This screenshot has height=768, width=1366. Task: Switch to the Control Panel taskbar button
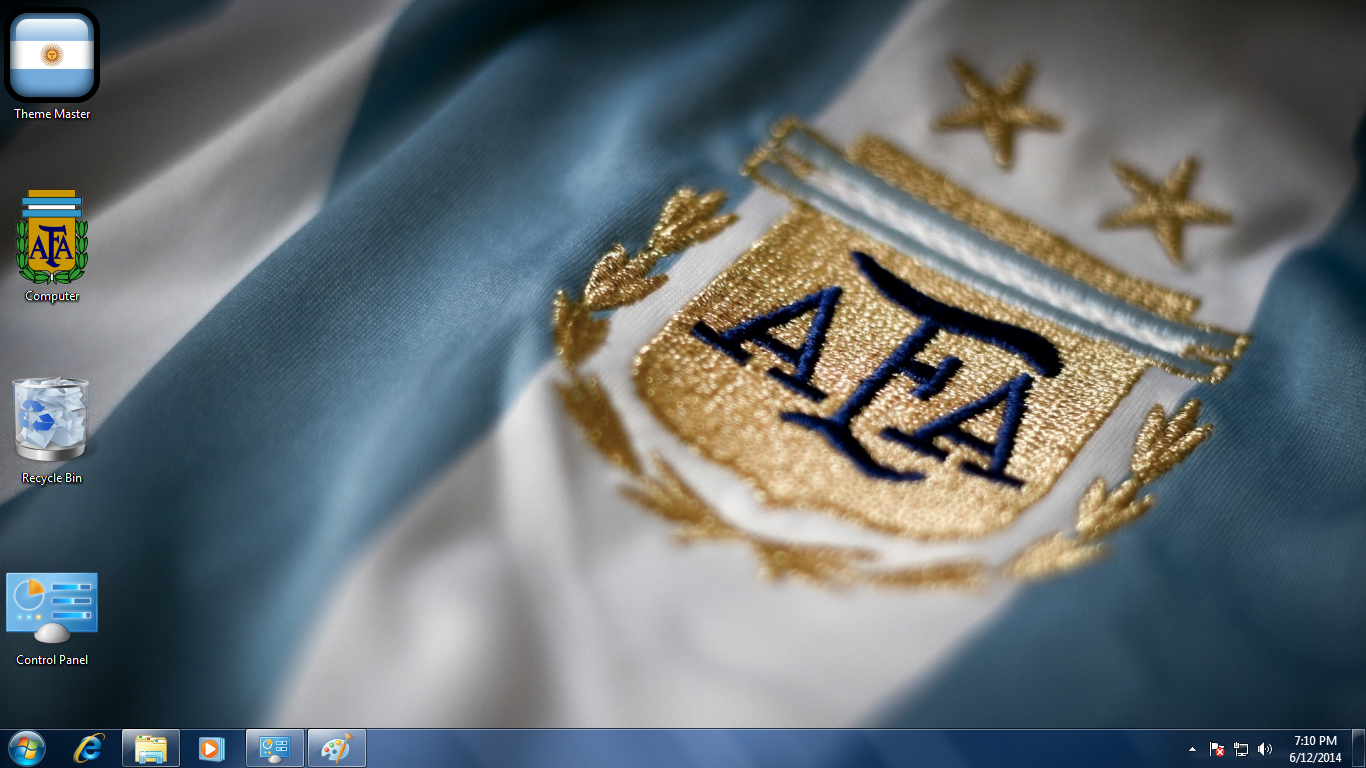pyautogui.click(x=275, y=748)
